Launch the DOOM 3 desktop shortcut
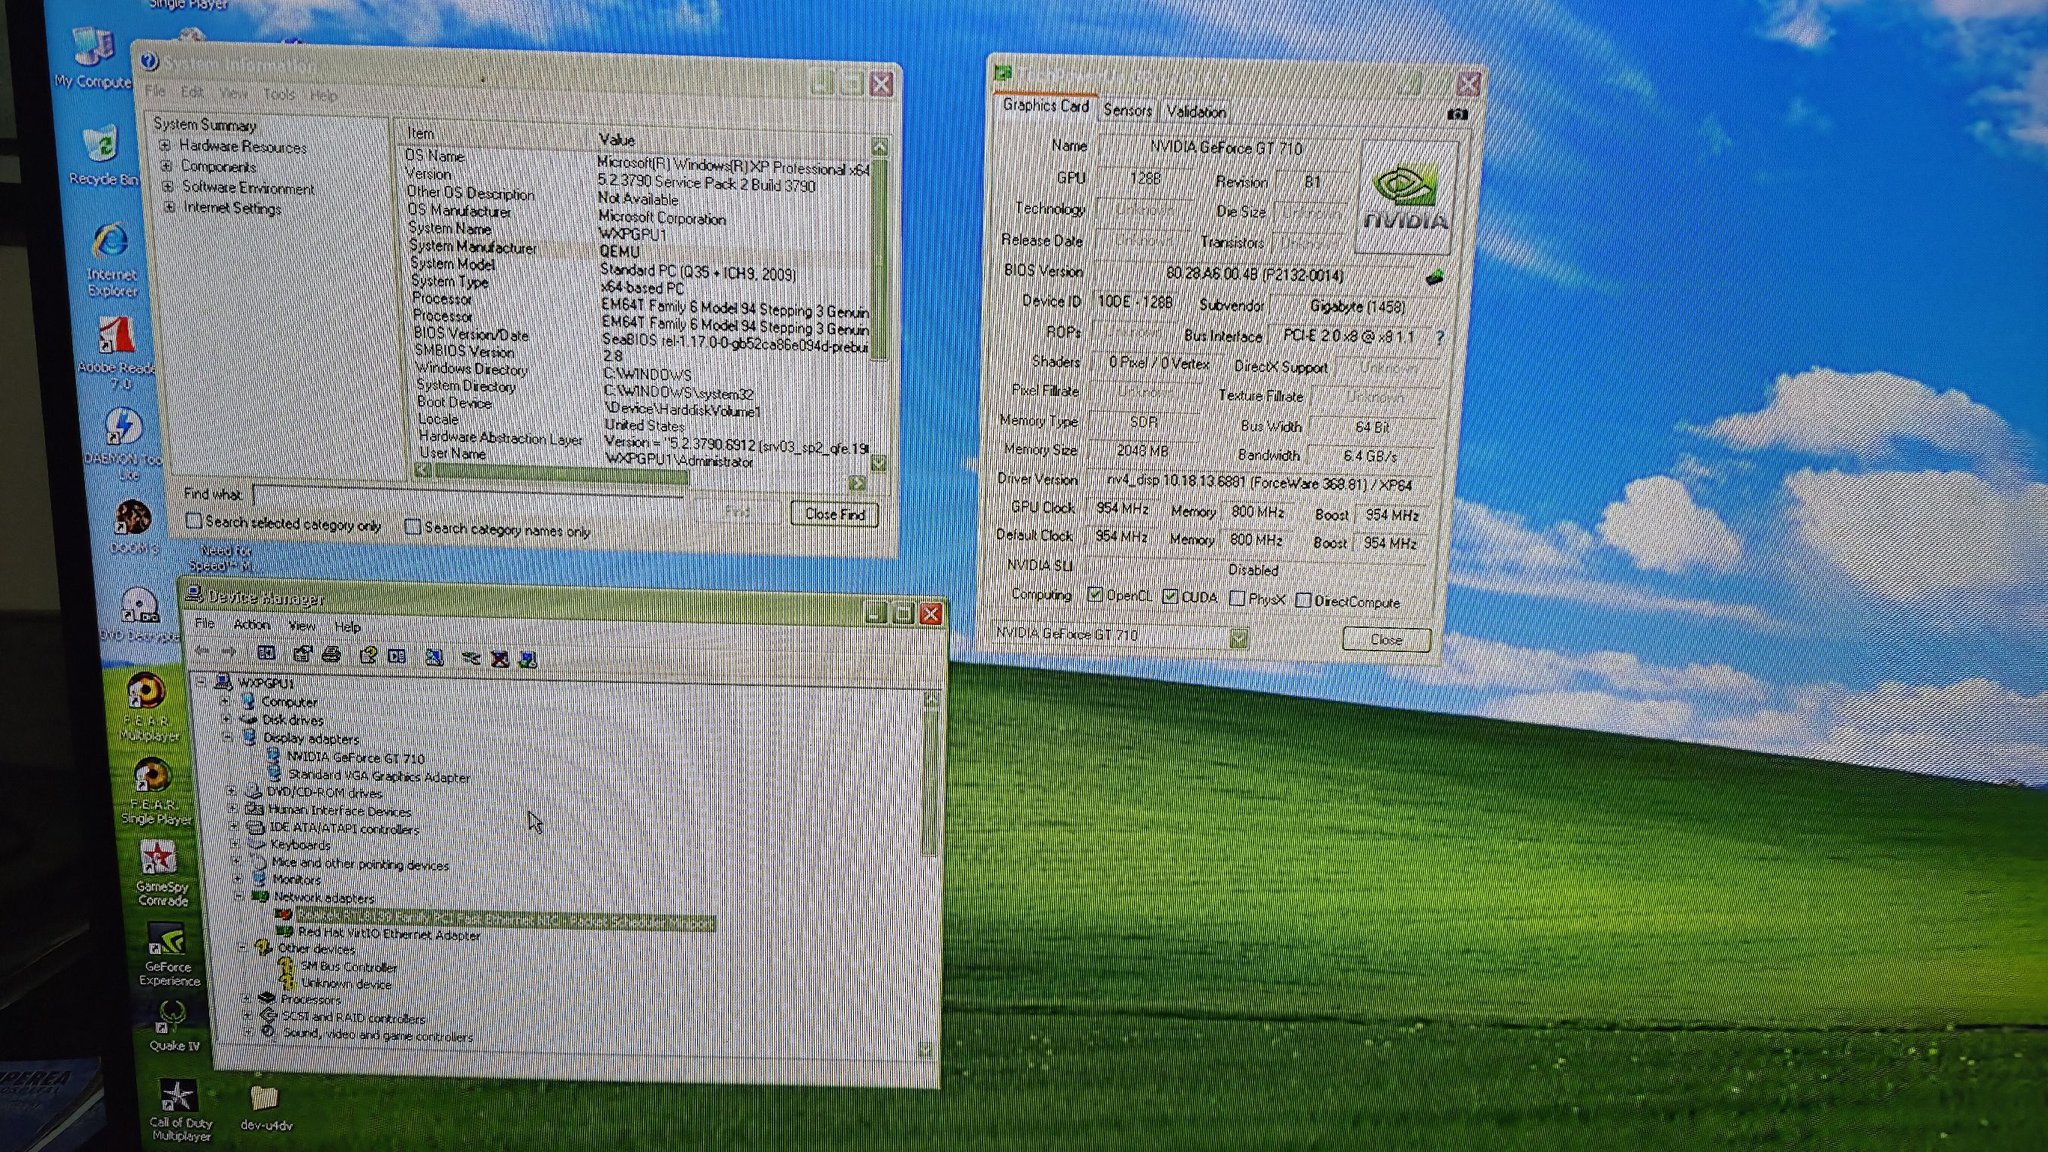This screenshot has height=1152, width=2048. (x=133, y=528)
